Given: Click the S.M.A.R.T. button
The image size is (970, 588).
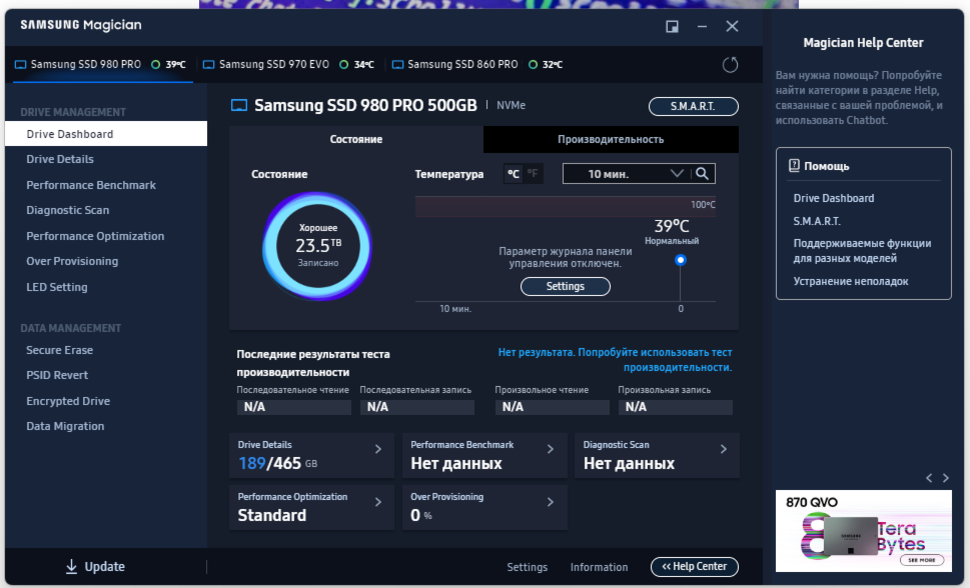Looking at the screenshot, I should [693, 106].
